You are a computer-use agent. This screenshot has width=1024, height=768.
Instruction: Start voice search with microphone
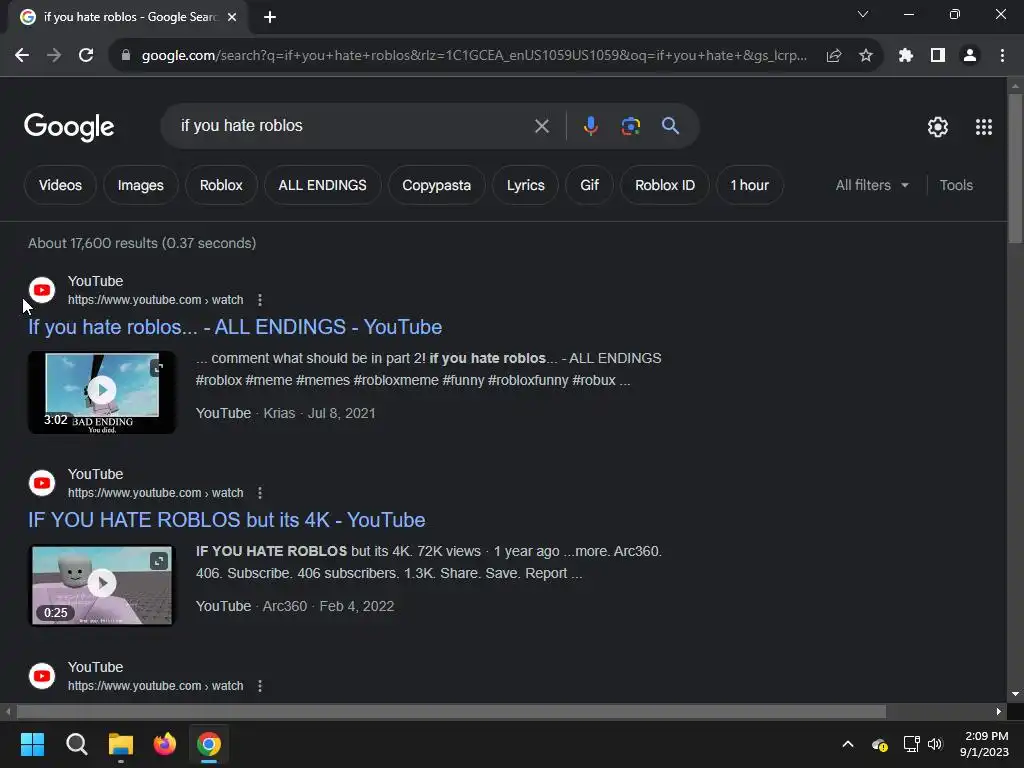tap(590, 126)
